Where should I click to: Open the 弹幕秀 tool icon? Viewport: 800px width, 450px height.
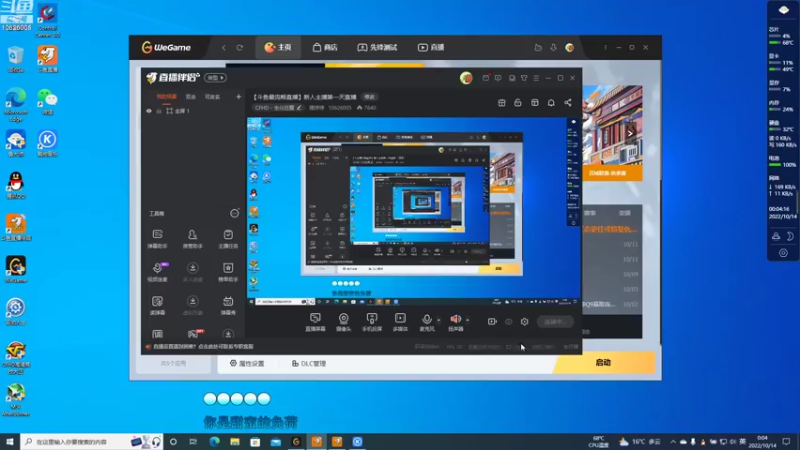coord(228,305)
